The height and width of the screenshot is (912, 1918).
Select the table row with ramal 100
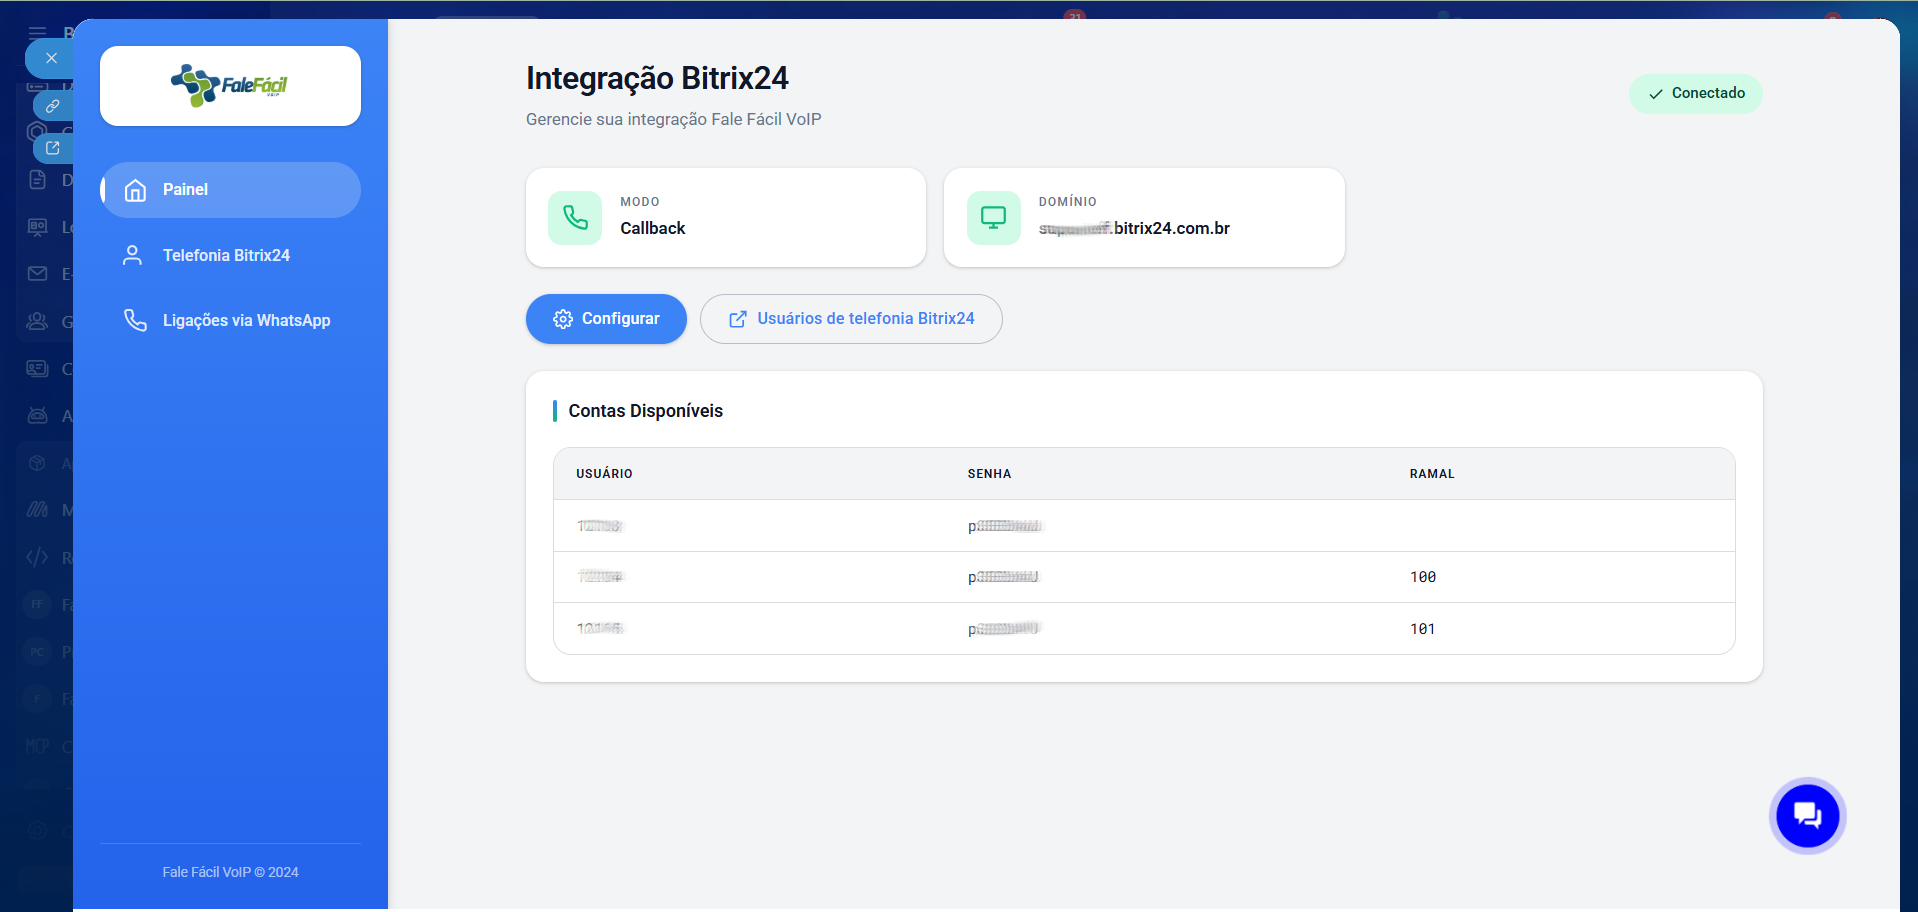(1143, 577)
